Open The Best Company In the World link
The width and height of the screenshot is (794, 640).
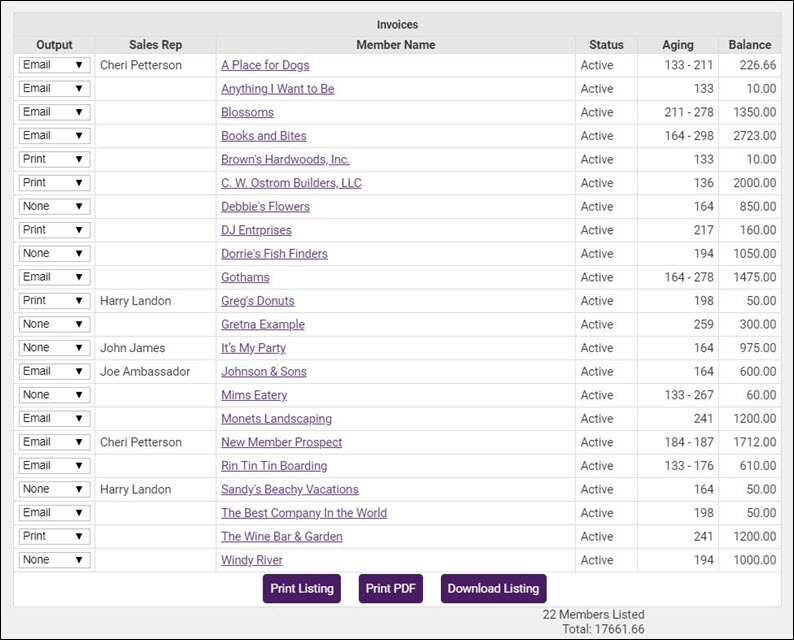pos(304,512)
